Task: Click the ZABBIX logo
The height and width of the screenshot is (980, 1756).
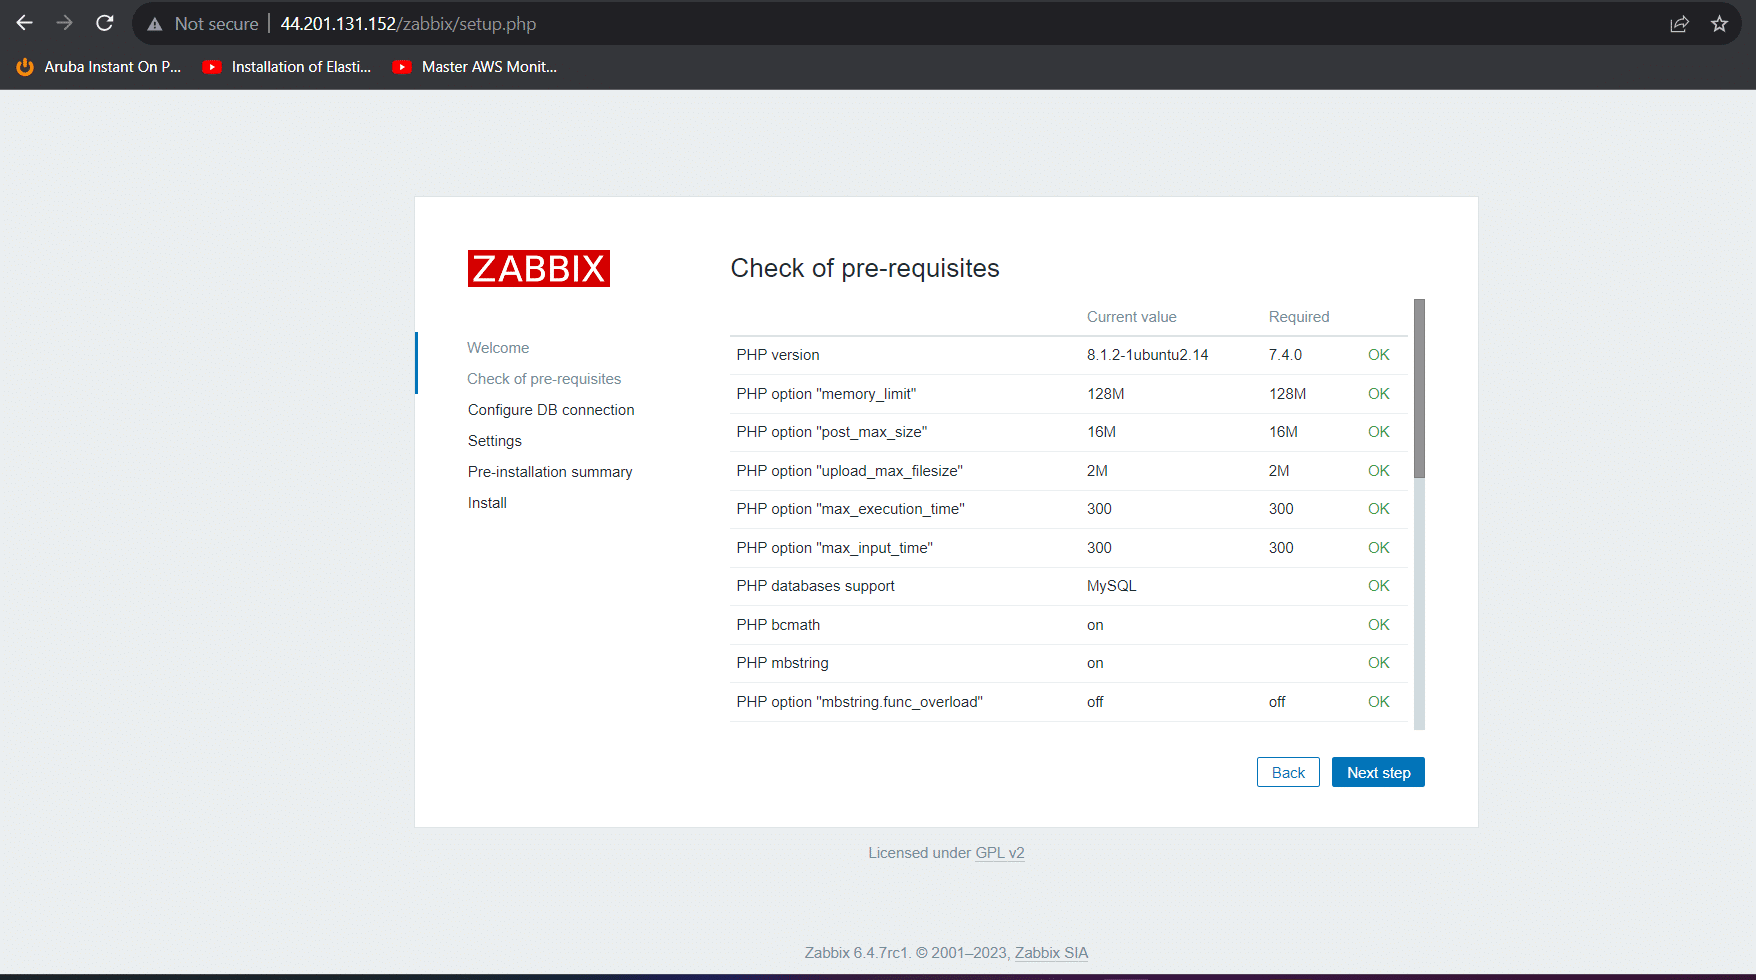Action: pos(539,268)
